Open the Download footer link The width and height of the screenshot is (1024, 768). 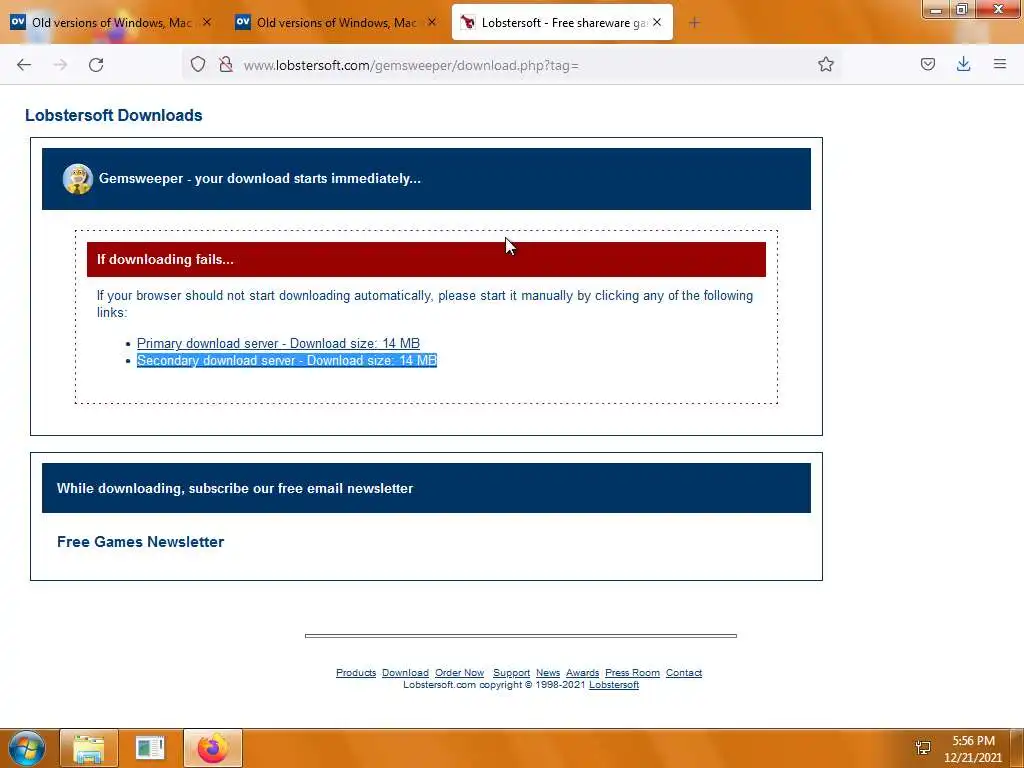pos(405,673)
